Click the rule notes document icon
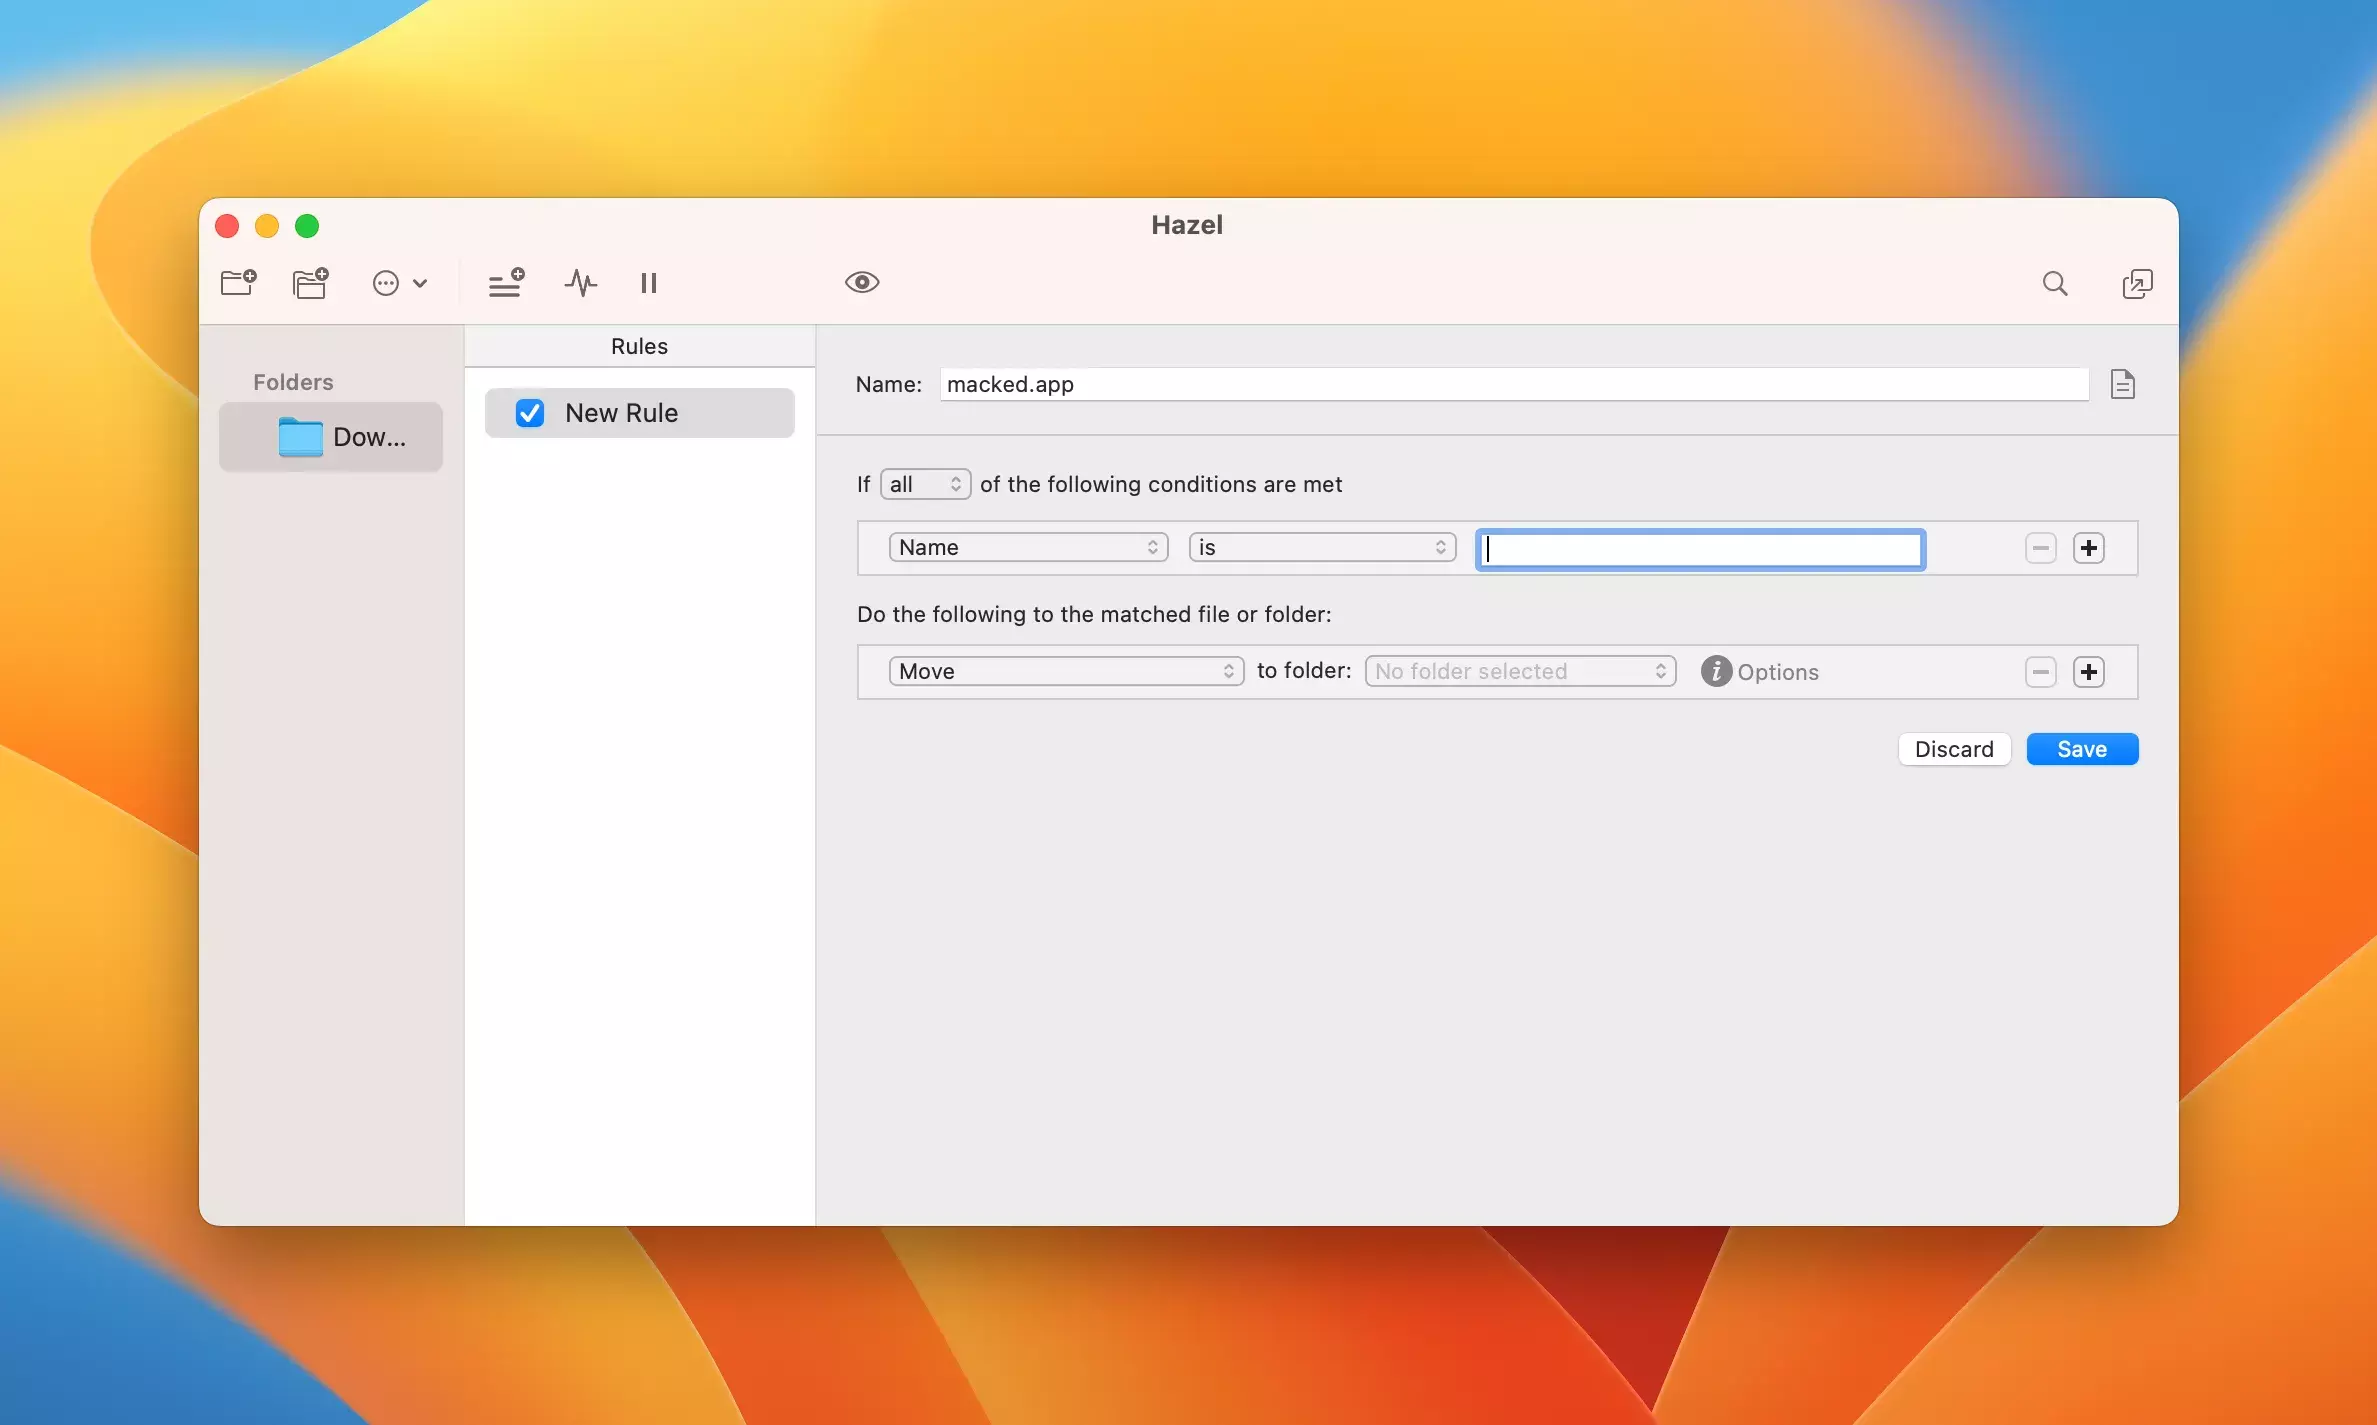The width and height of the screenshot is (2377, 1425). (x=2122, y=384)
